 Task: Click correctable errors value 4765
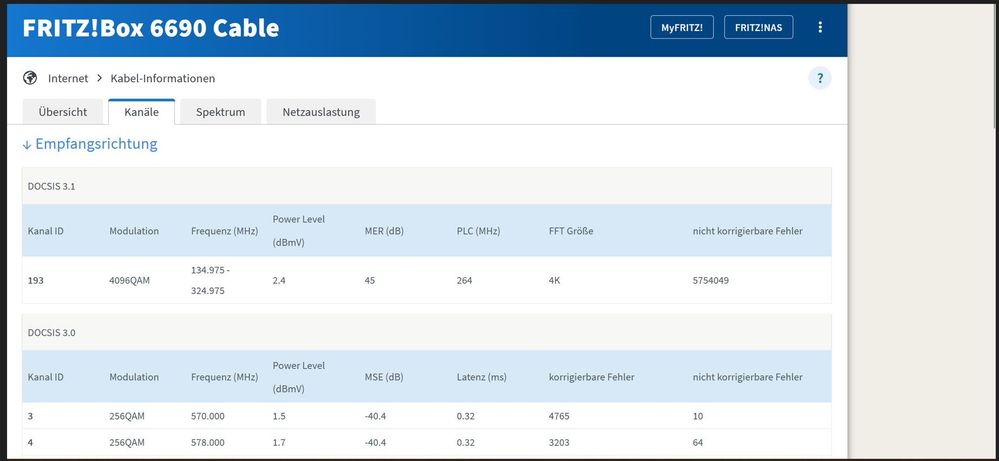(559, 416)
